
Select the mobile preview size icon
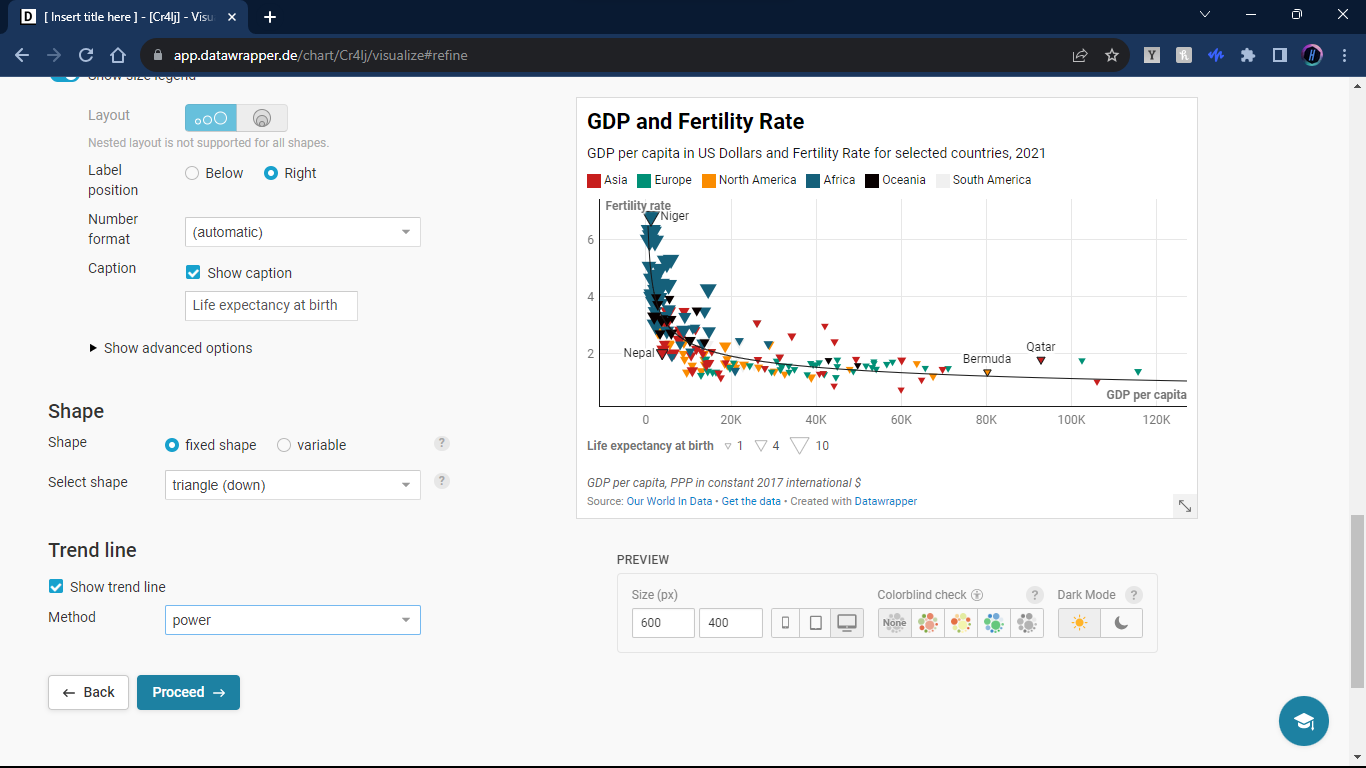785,623
